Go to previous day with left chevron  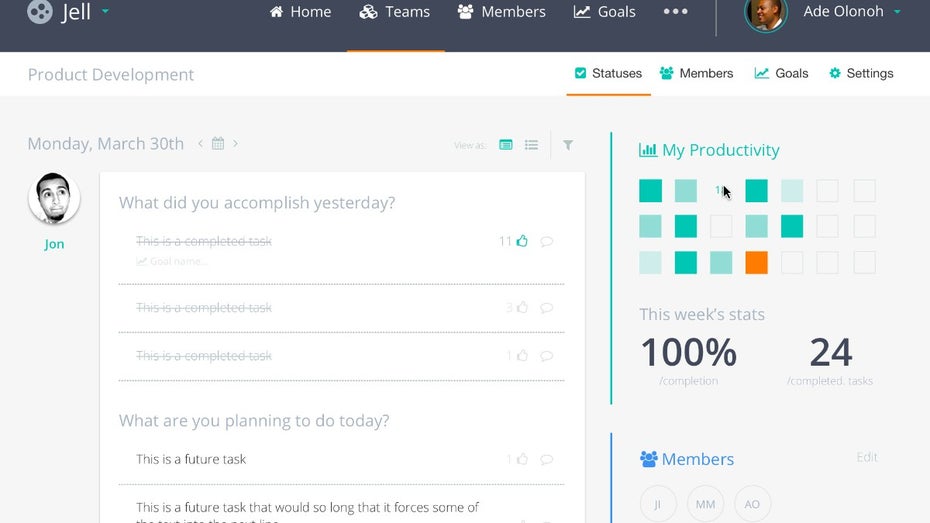click(x=200, y=144)
